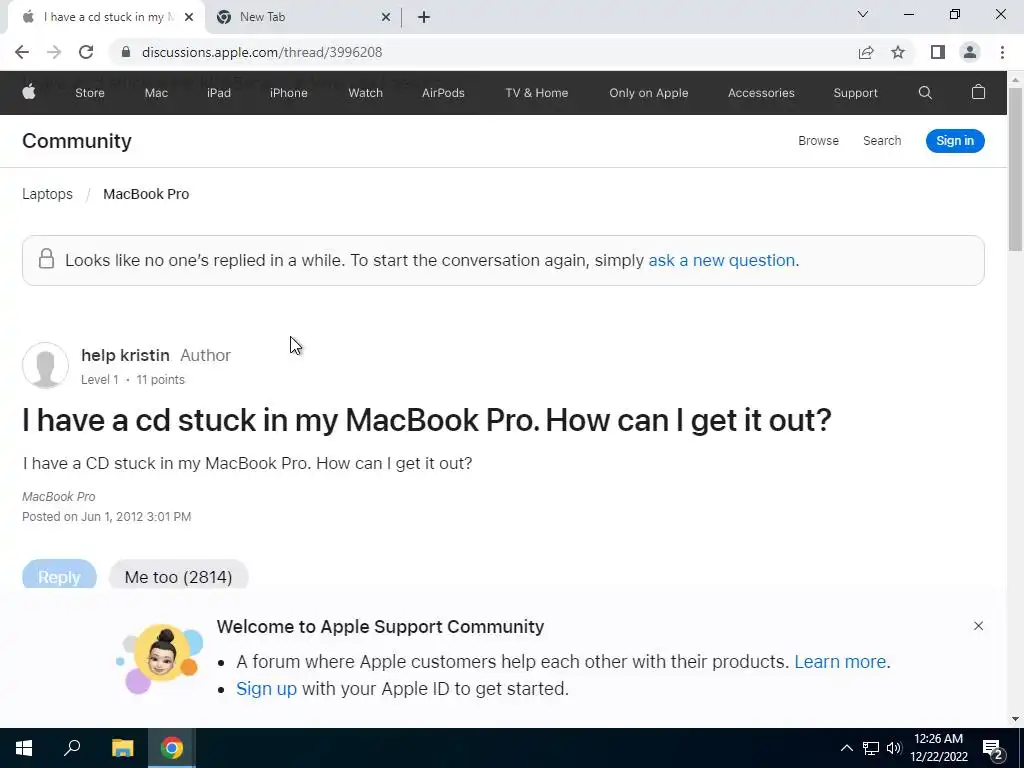
Task: Click the Apple logo in site navigation
Action: [29, 92]
